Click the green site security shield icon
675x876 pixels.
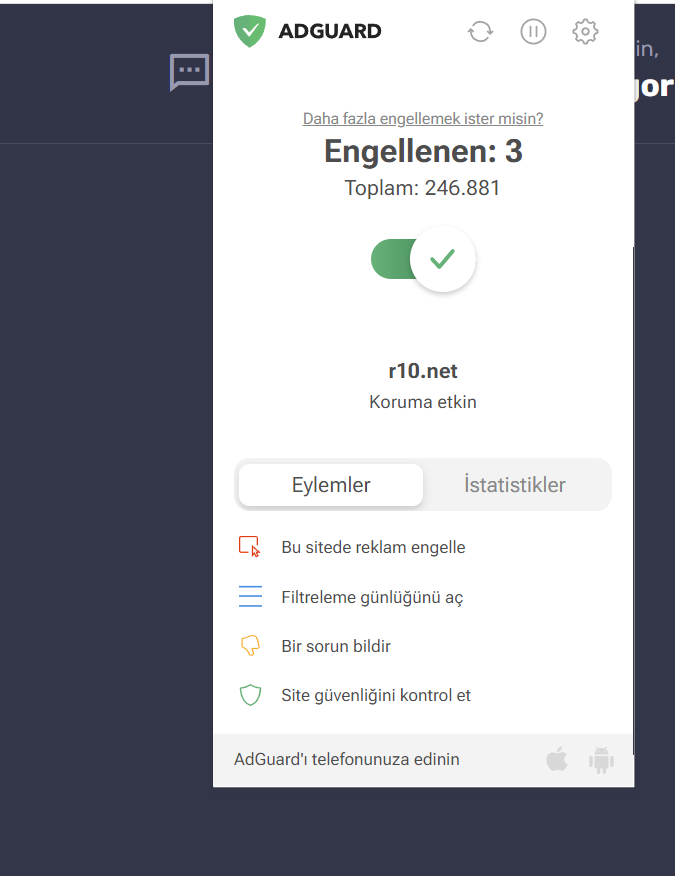(x=250, y=695)
